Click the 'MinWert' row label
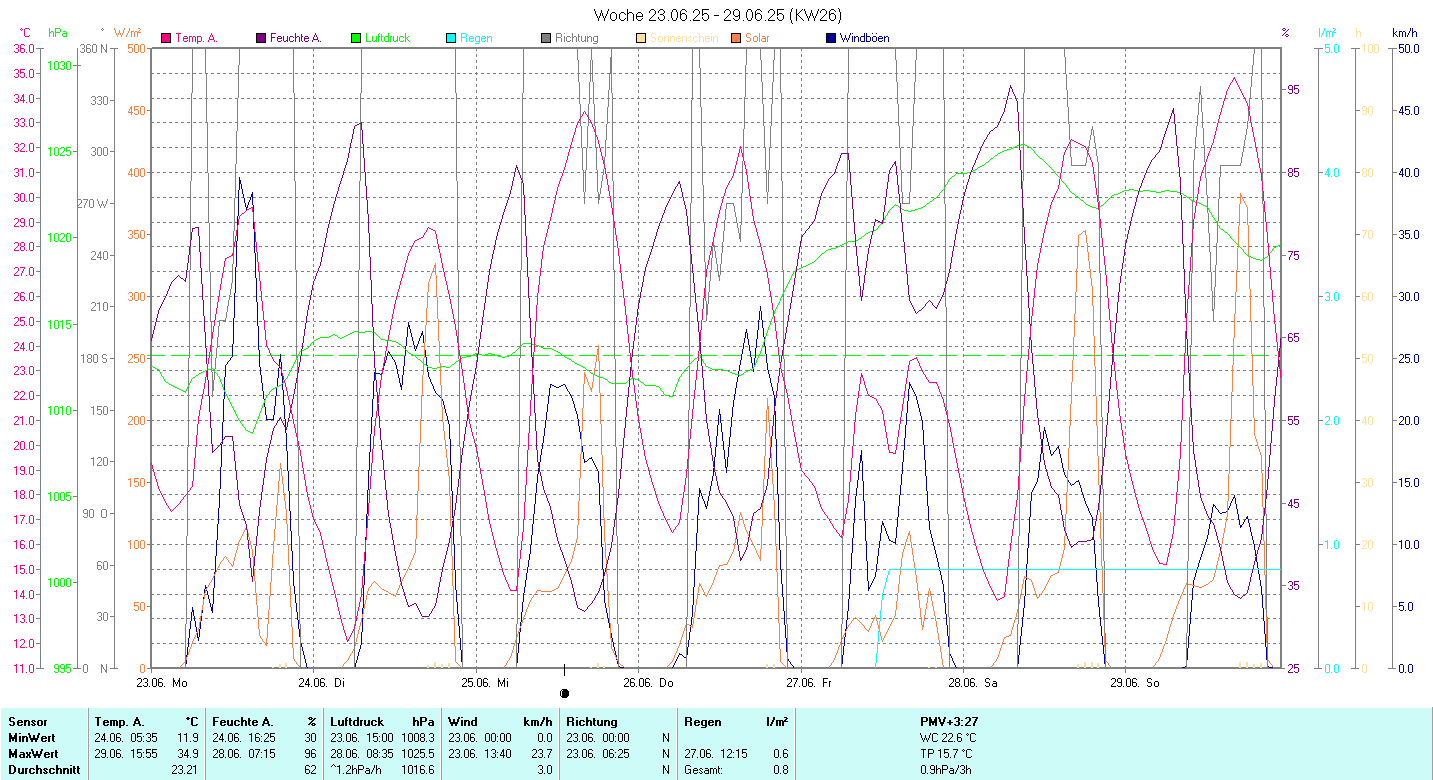1433x780 pixels. click(30, 738)
